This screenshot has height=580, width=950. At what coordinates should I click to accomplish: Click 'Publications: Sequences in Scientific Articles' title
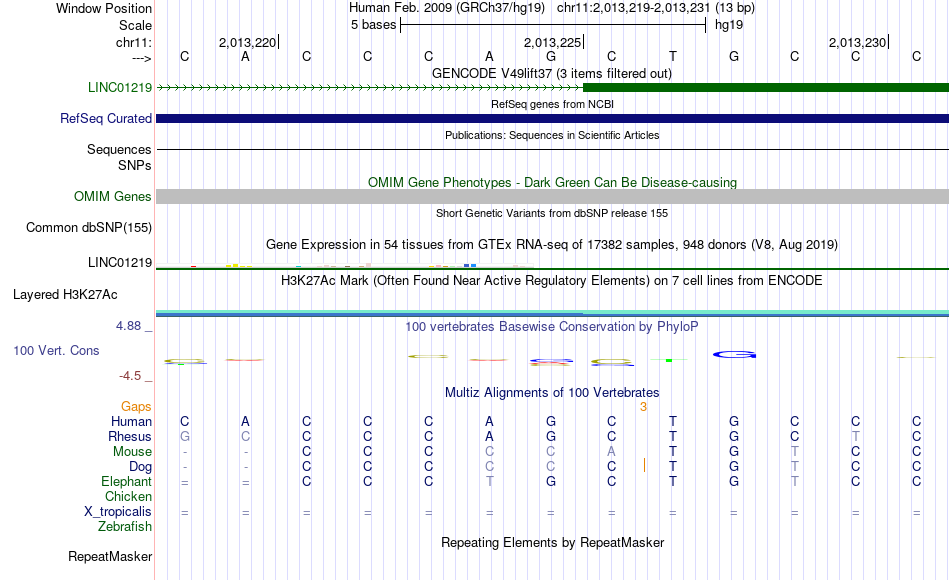point(552,135)
